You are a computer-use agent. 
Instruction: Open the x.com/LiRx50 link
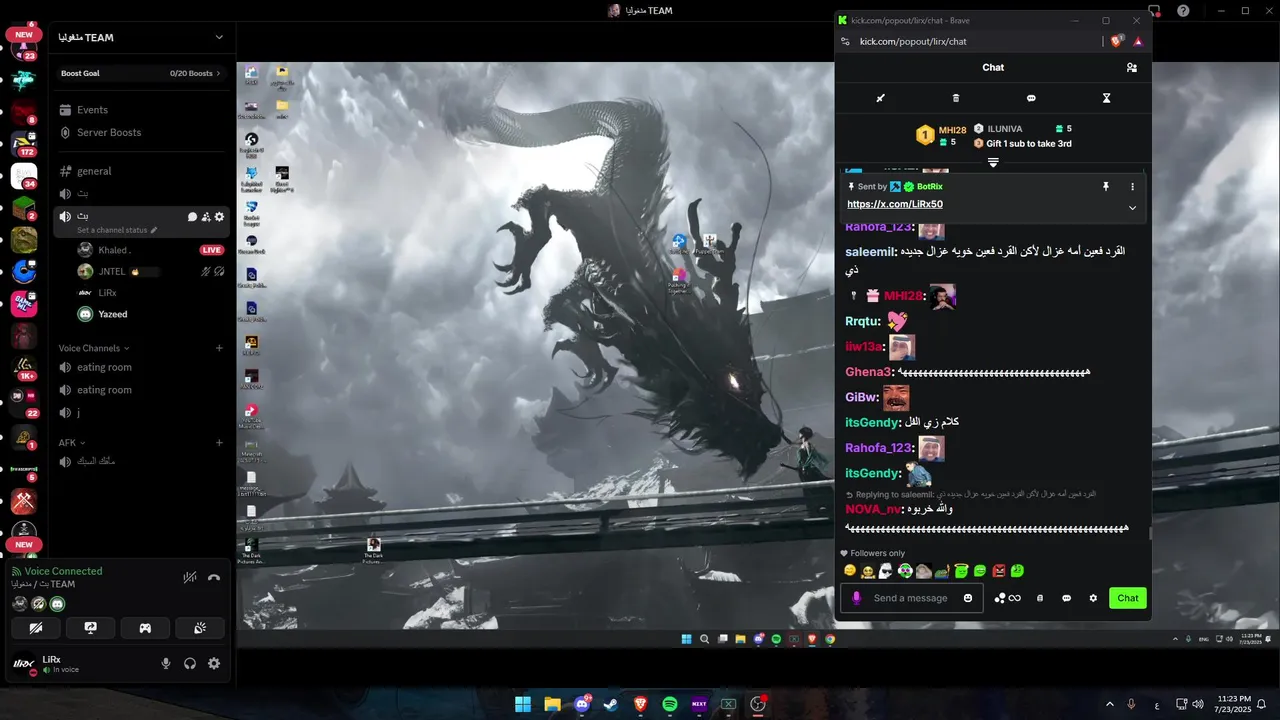pyautogui.click(x=895, y=204)
